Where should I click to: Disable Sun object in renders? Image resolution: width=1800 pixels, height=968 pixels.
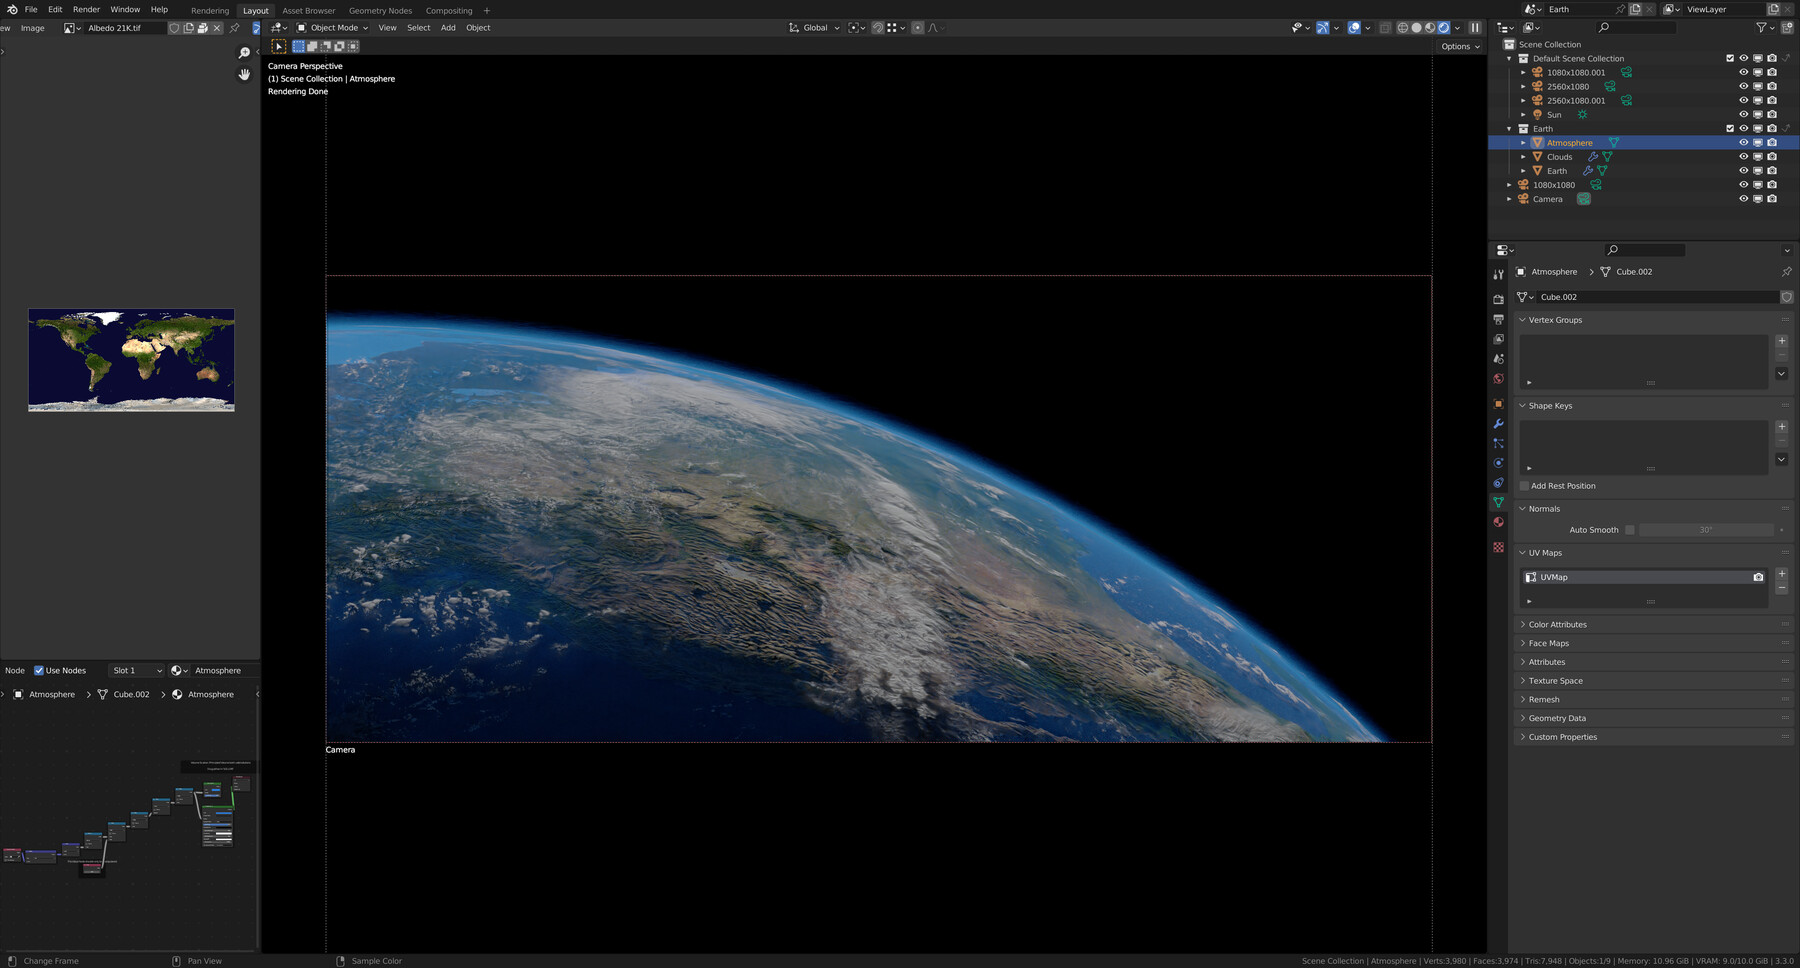(x=1771, y=115)
